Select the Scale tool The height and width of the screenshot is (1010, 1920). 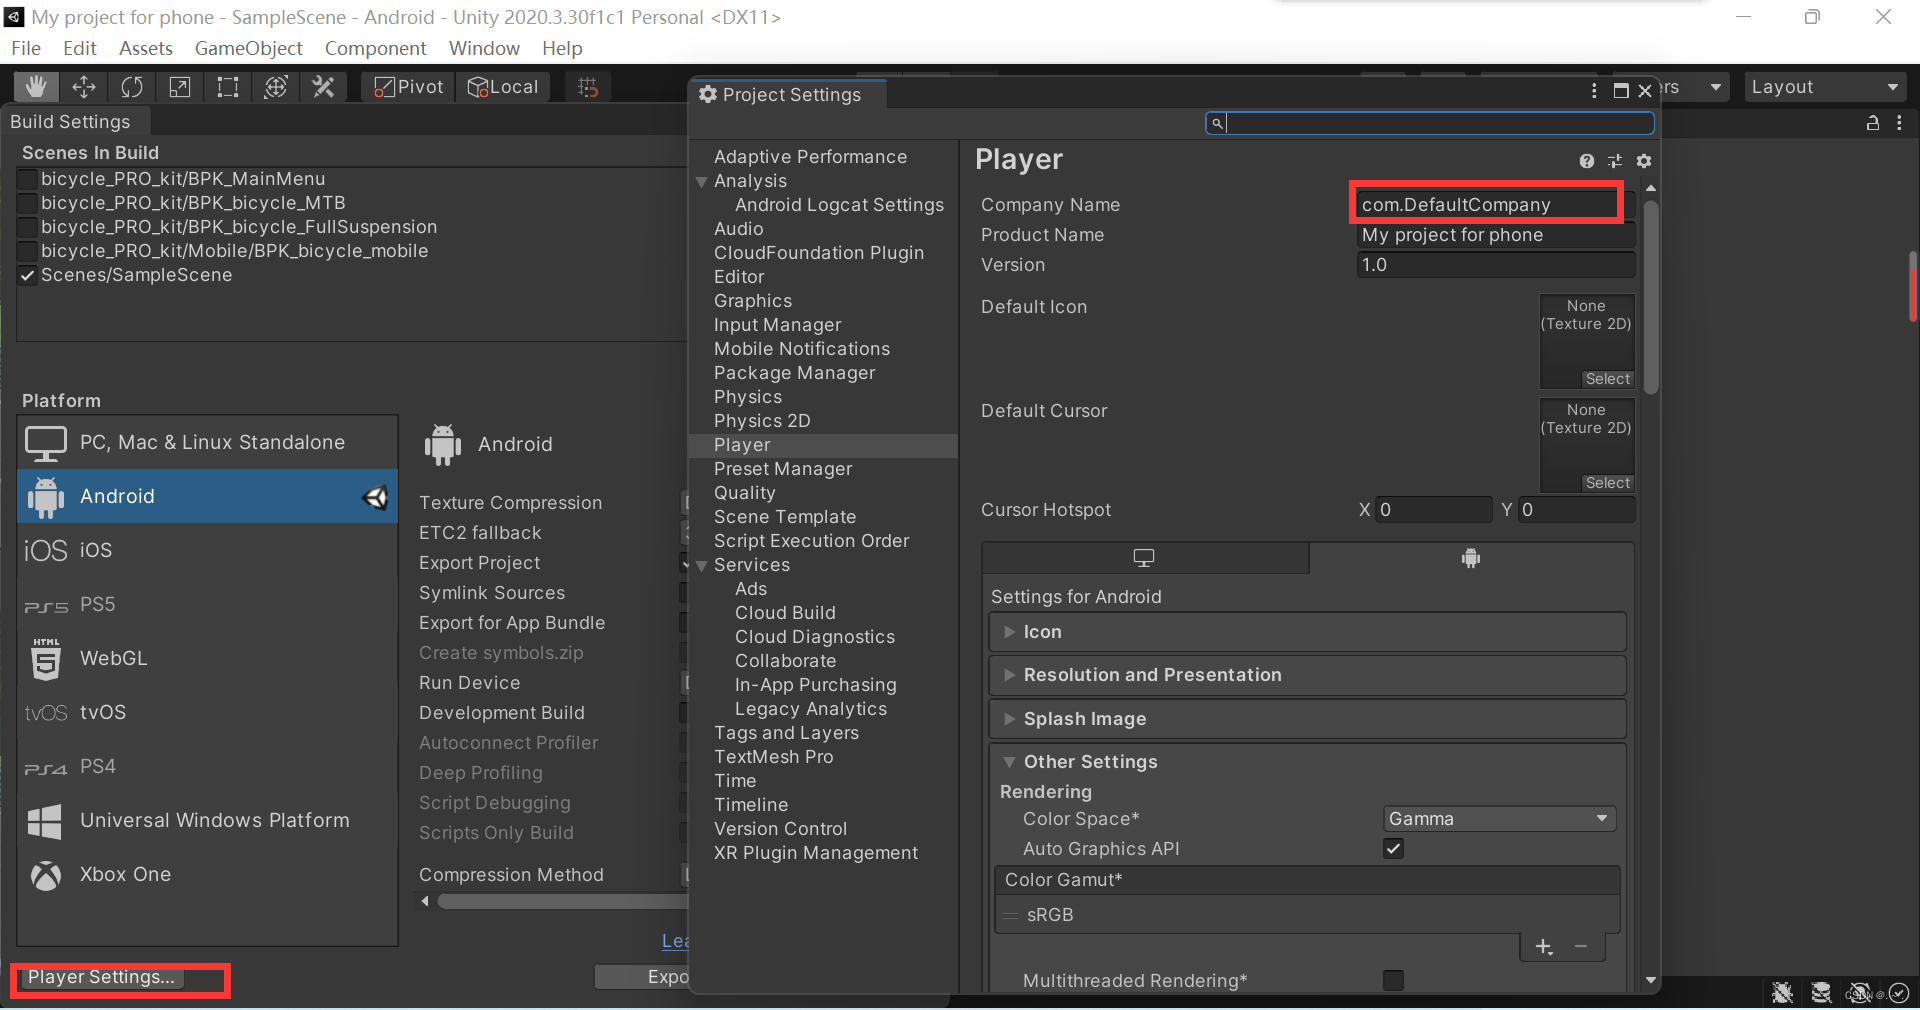179,87
